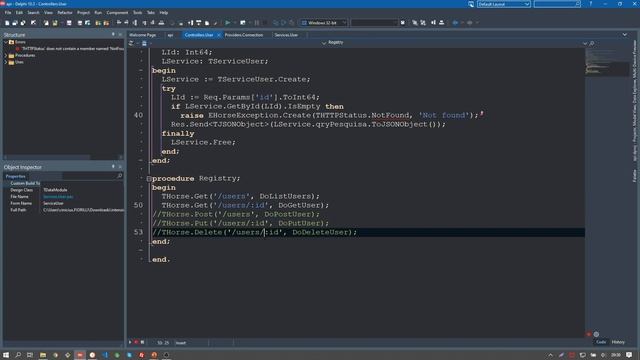Open the Refactor menu
Image resolution: width=640 pixels, height=360 pixels.
click(x=64, y=13)
